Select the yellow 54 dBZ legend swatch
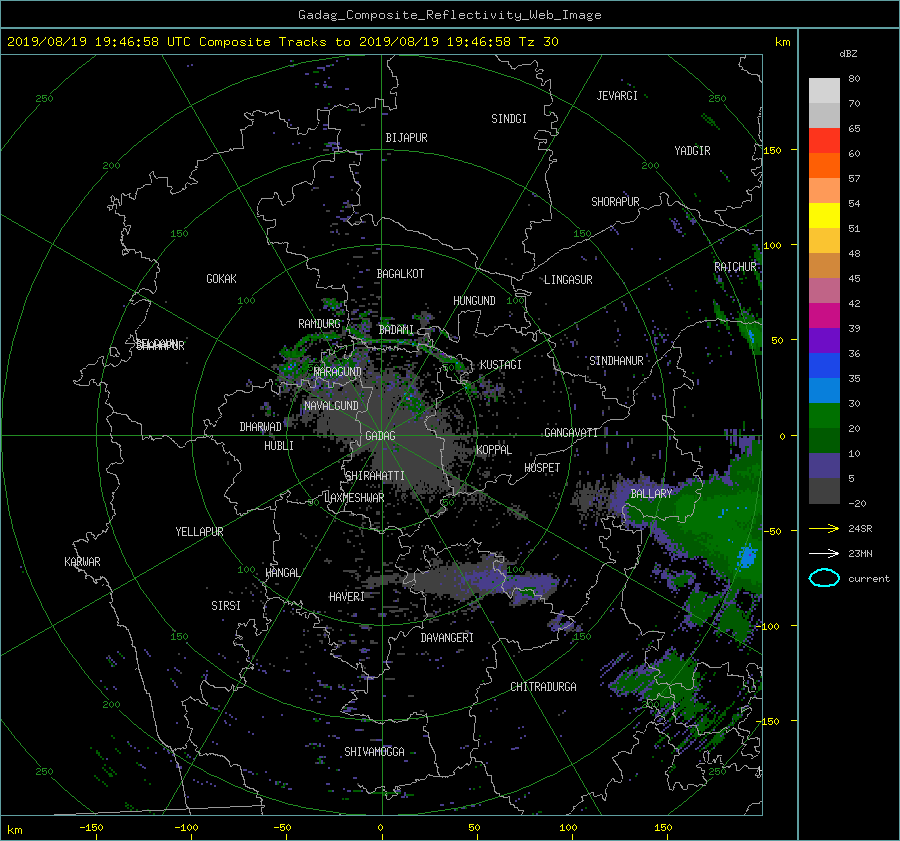The image size is (900, 841). (824, 215)
